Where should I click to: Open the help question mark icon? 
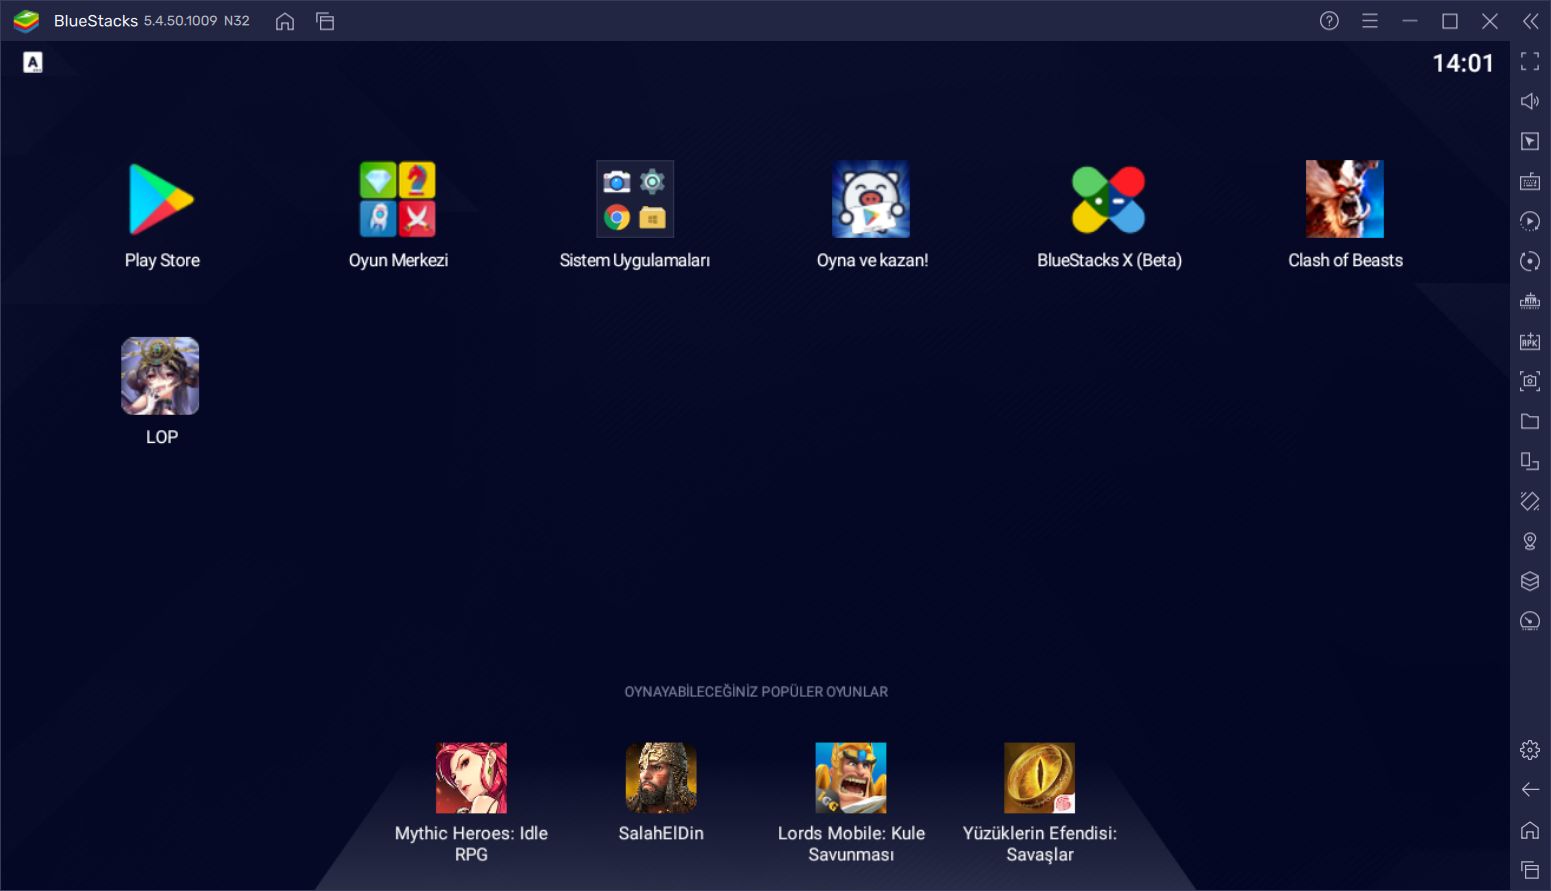click(1329, 21)
